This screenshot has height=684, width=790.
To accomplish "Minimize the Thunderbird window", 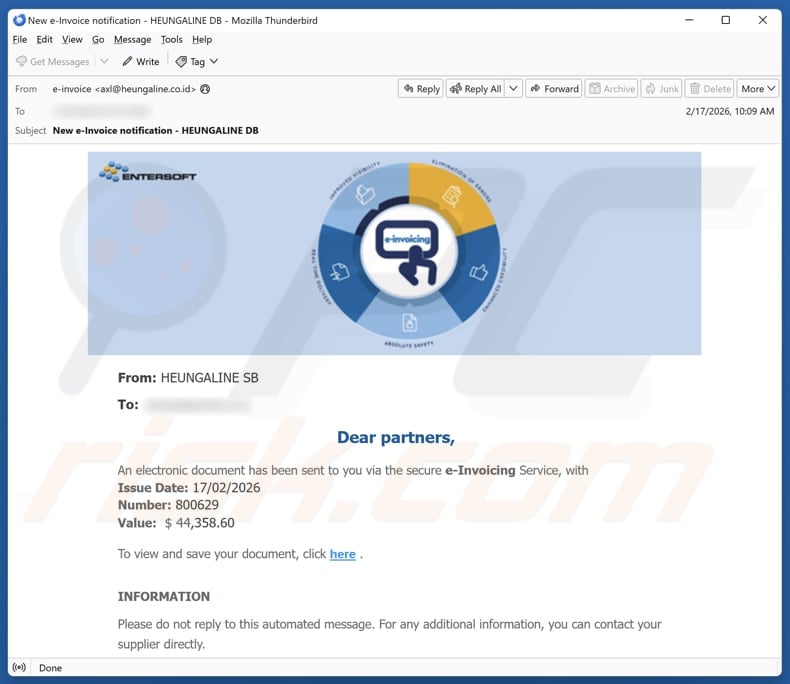I will click(689, 20).
